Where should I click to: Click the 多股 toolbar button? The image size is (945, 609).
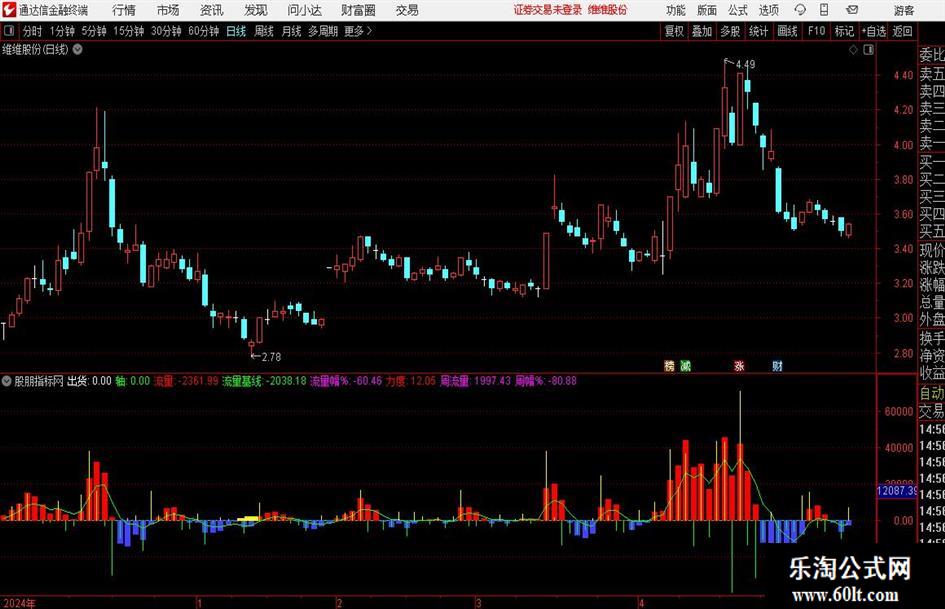[730, 31]
